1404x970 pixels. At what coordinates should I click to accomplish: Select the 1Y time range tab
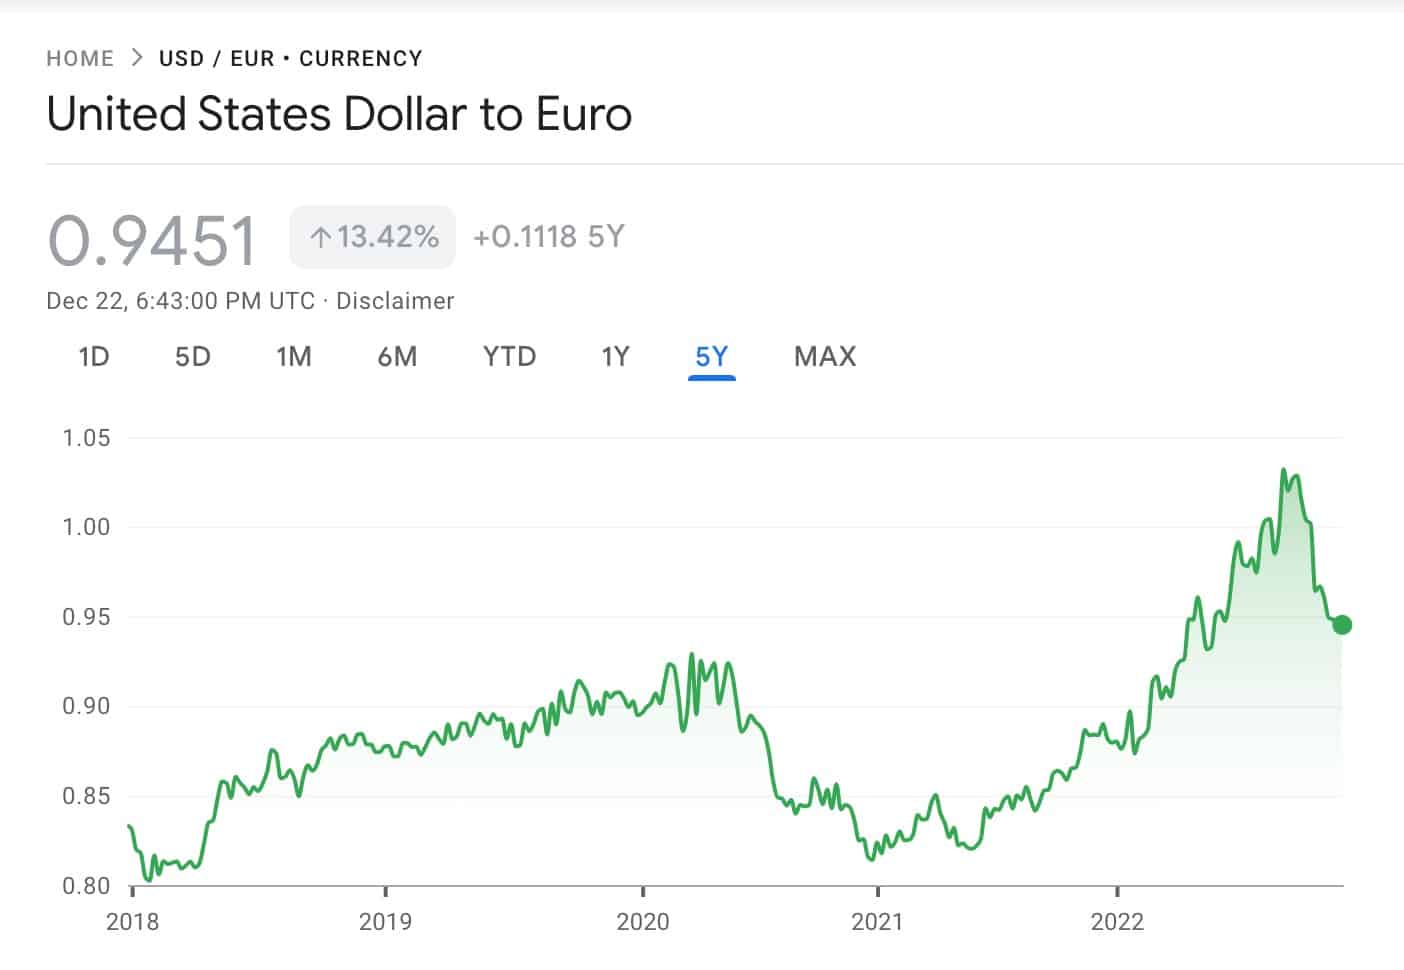615,357
